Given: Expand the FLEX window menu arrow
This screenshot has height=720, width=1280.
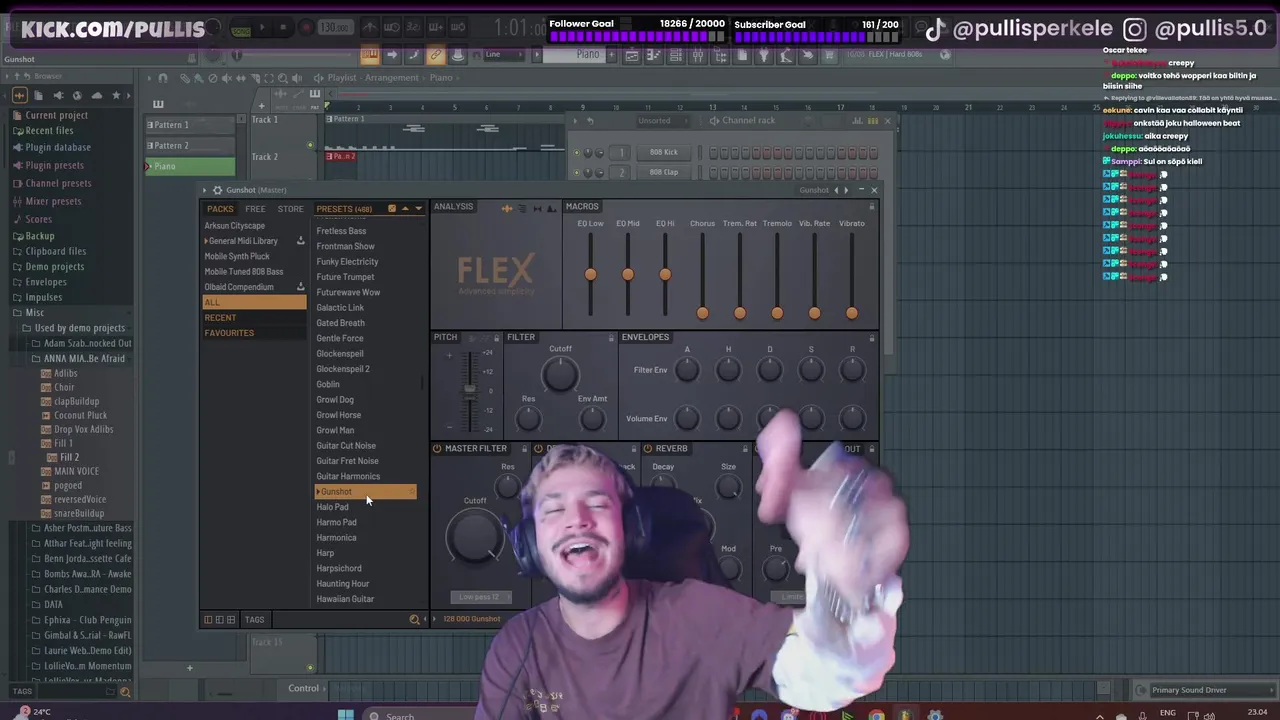Looking at the screenshot, I should (x=205, y=190).
